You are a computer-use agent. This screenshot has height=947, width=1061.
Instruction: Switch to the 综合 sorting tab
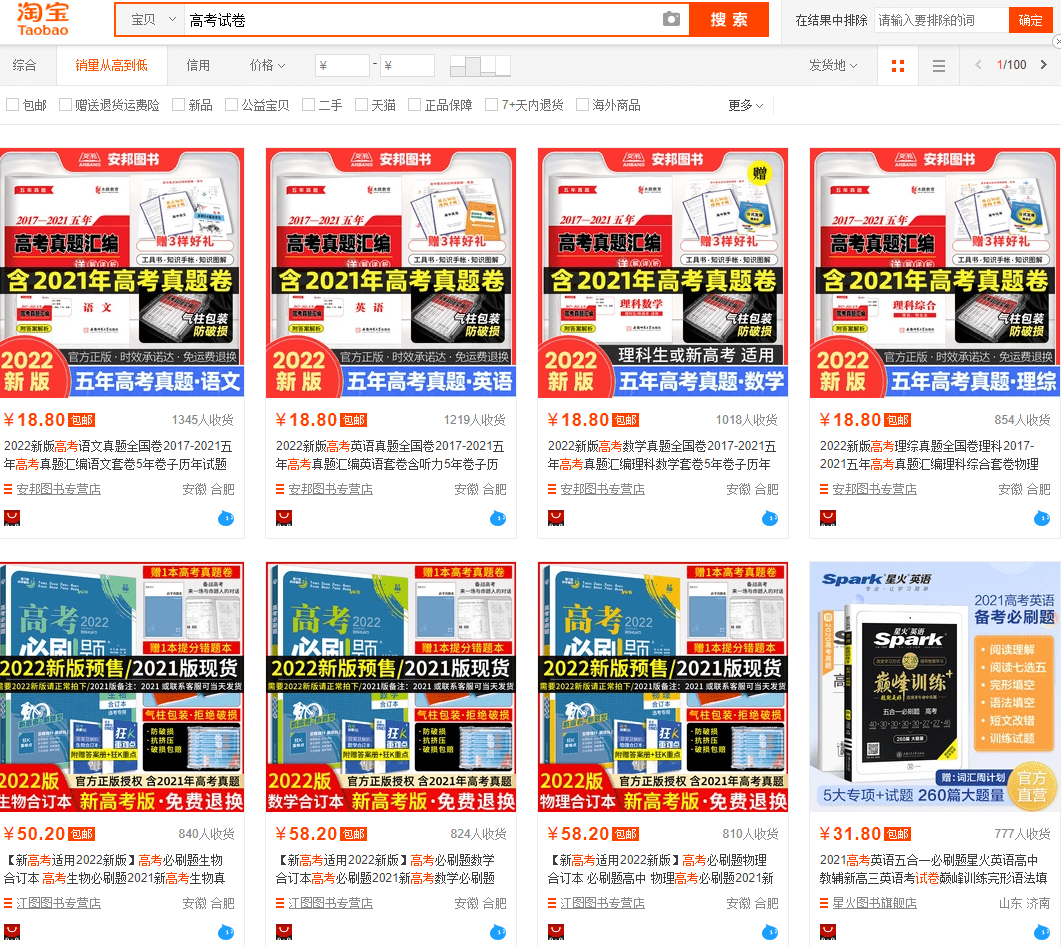tap(26, 64)
